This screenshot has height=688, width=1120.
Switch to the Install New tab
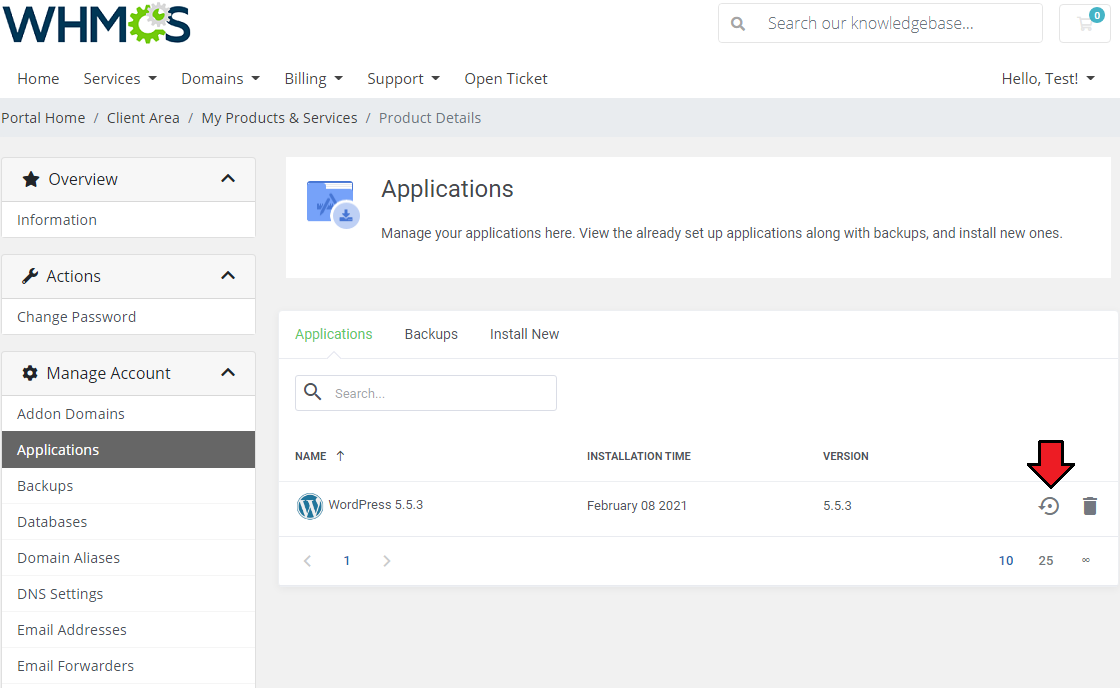point(524,334)
